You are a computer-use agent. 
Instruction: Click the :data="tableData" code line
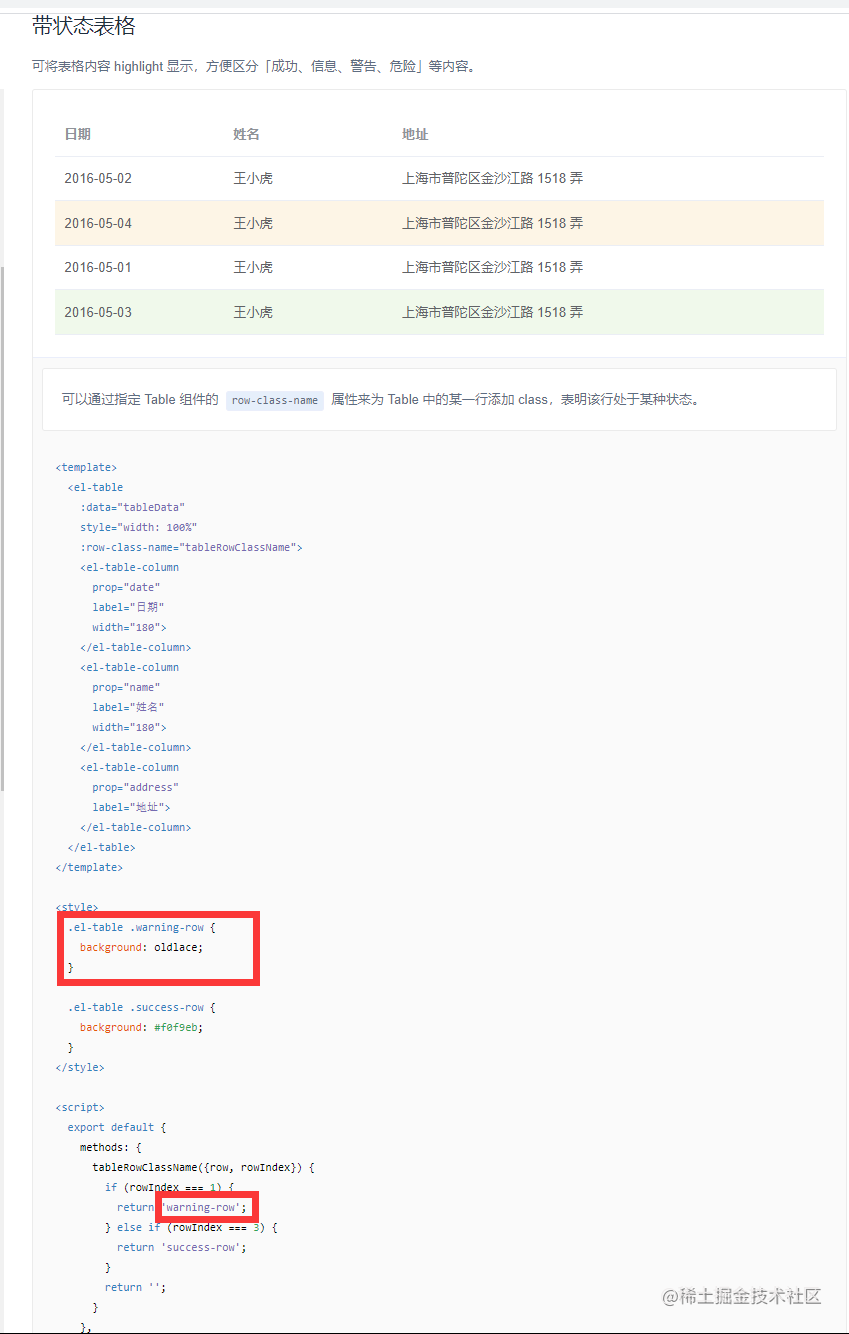[133, 507]
